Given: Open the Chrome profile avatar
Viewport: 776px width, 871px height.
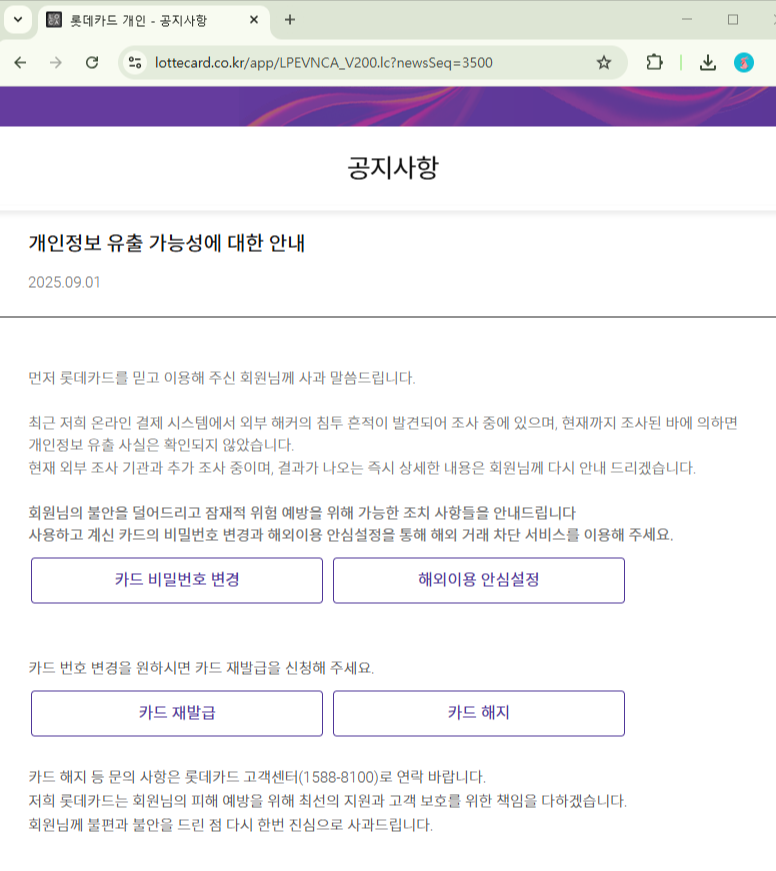Looking at the screenshot, I should point(744,63).
